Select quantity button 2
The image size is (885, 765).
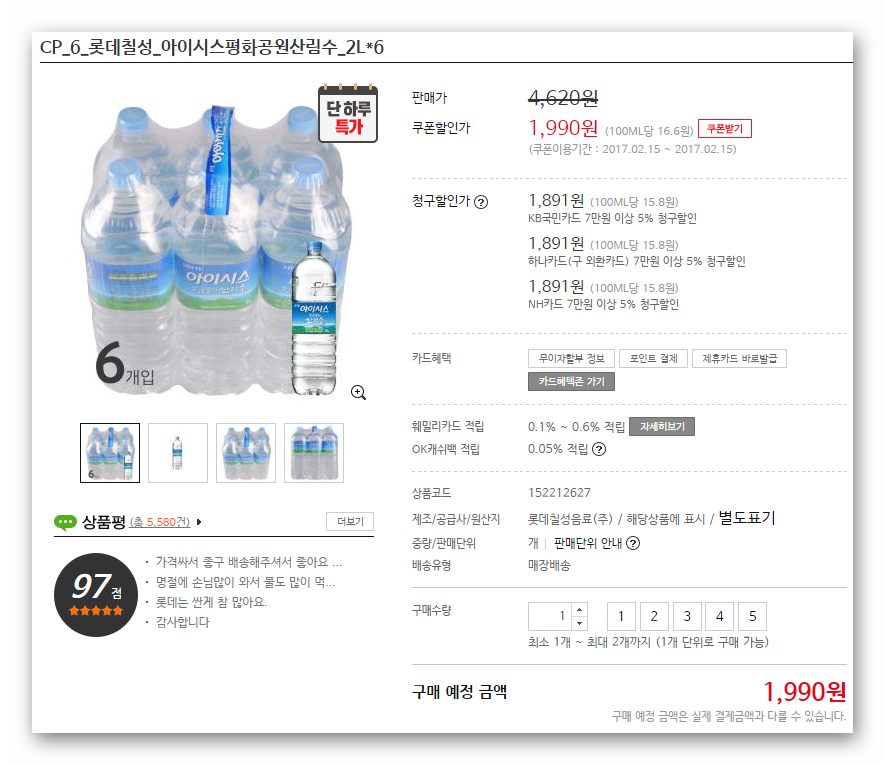click(x=654, y=617)
